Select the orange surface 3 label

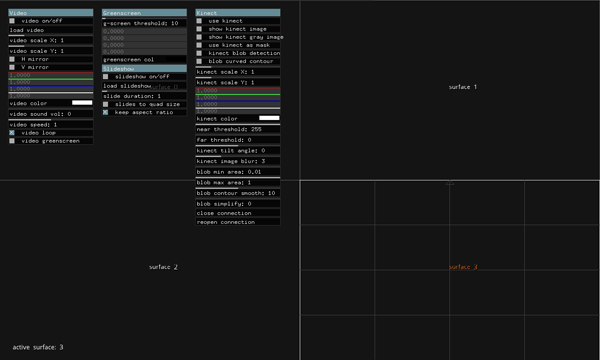463,267
